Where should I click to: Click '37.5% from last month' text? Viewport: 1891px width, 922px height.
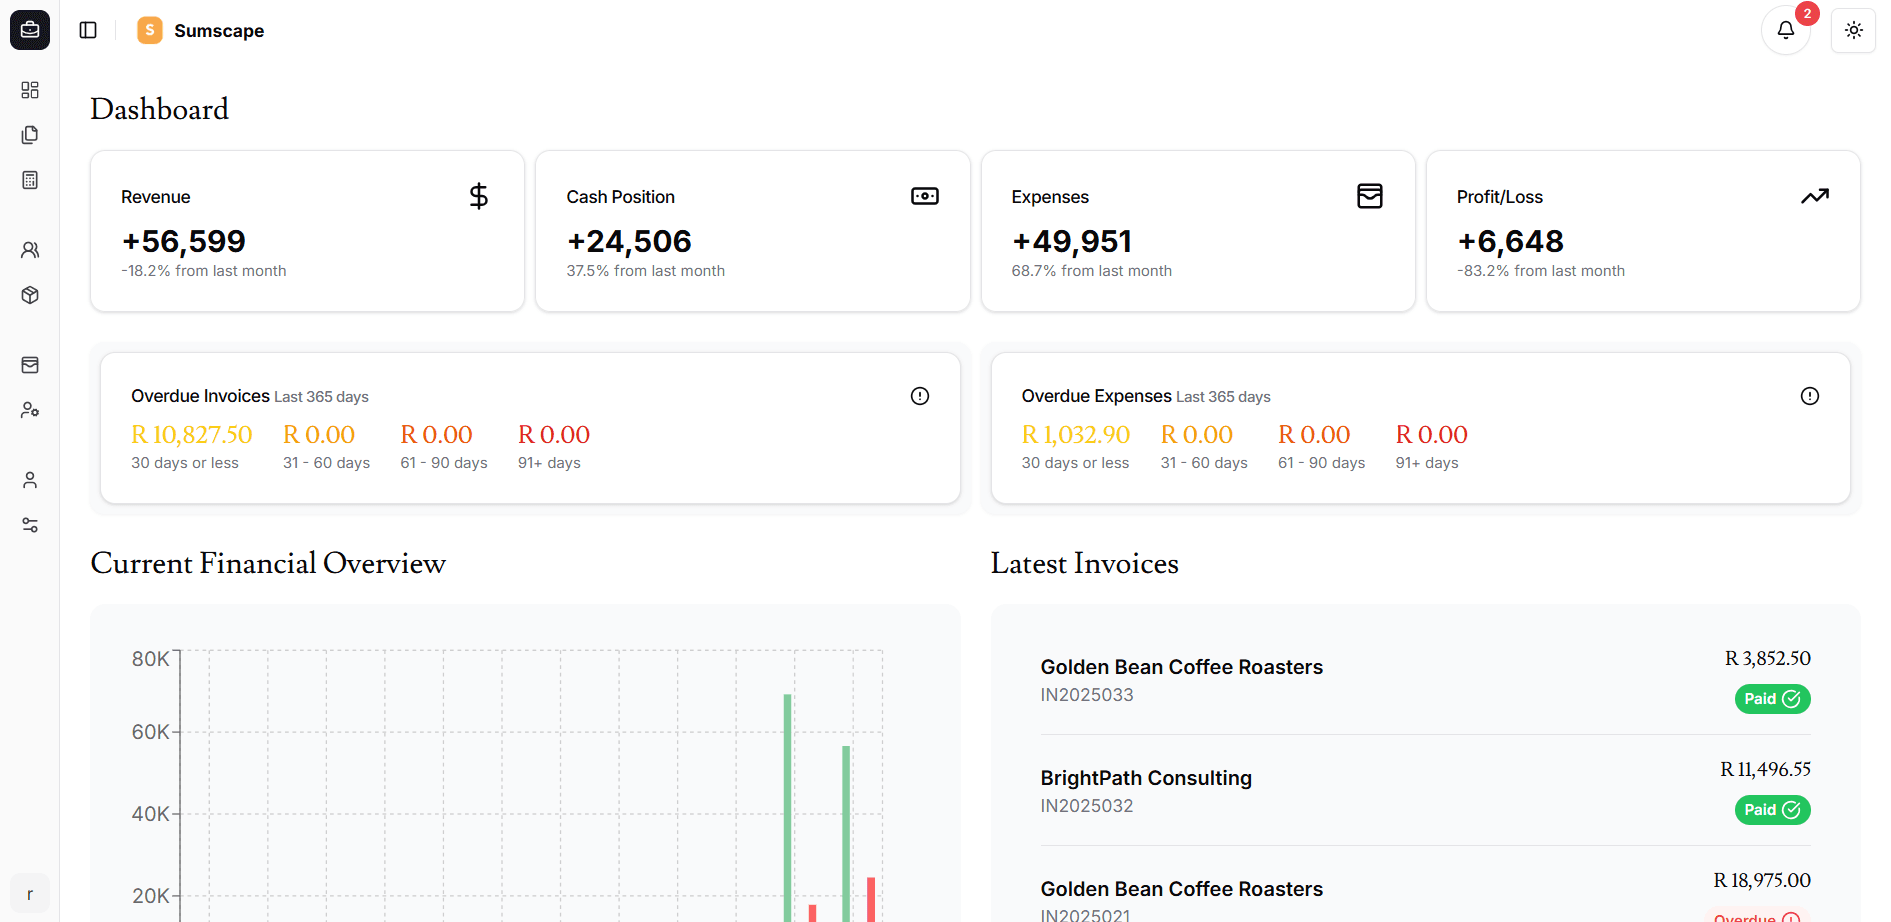point(646,271)
